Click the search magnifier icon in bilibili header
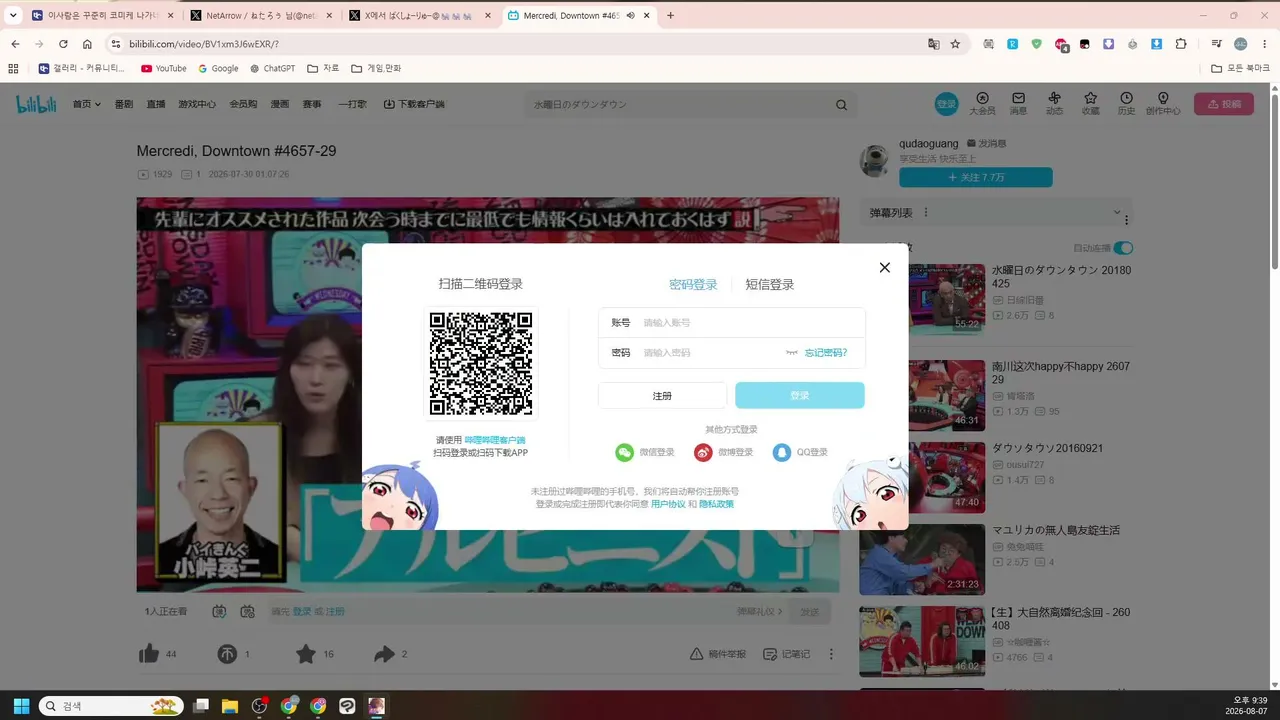Screen dimensions: 1280x720 pyautogui.click(x=841, y=105)
